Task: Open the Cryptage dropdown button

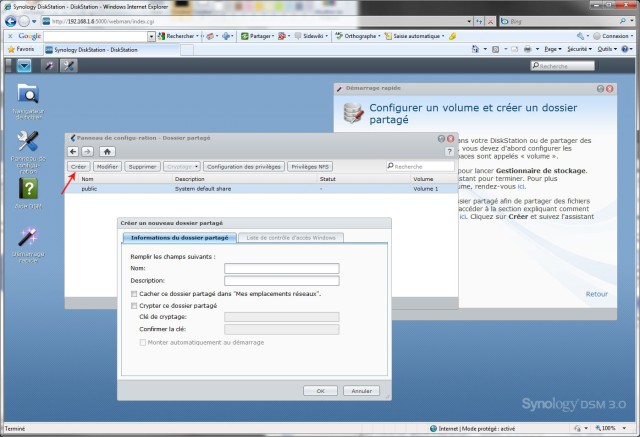Action: [182, 167]
